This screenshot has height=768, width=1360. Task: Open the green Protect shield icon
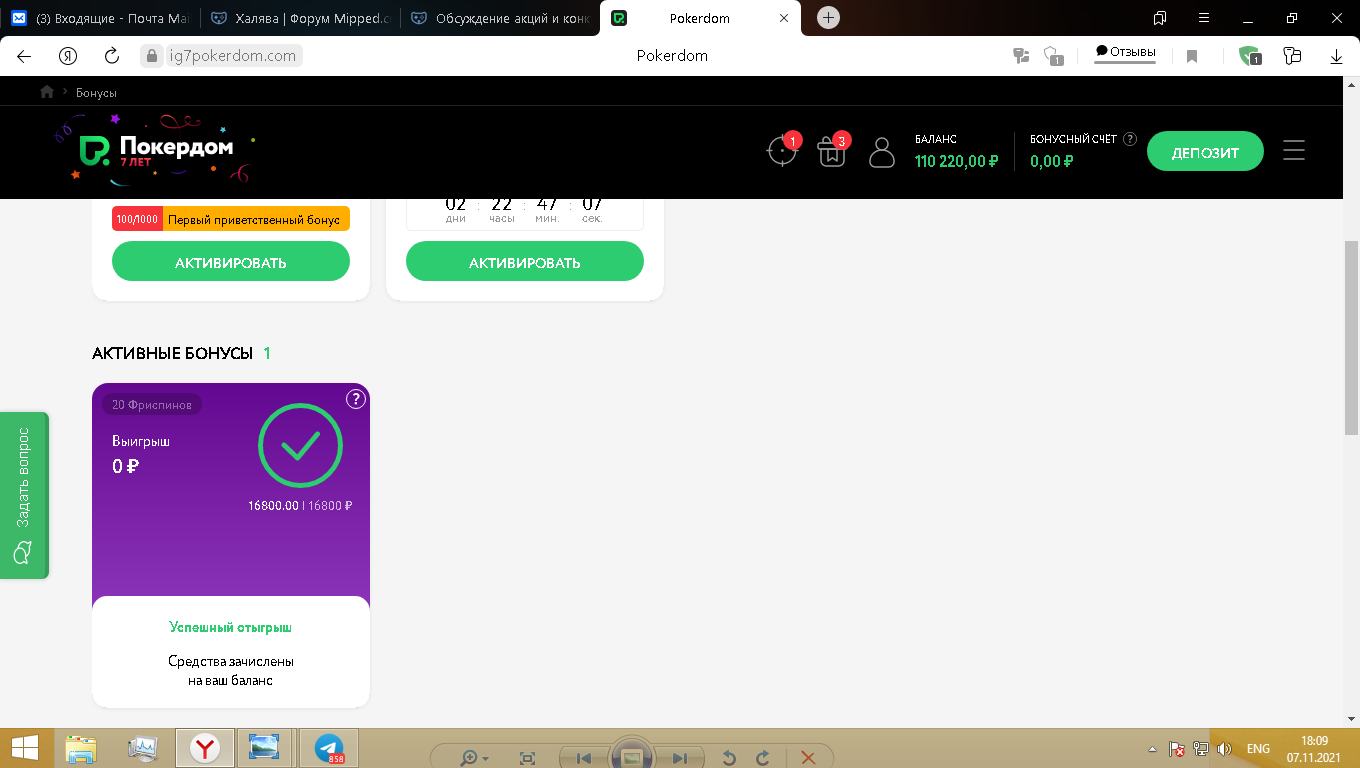tap(1250, 56)
